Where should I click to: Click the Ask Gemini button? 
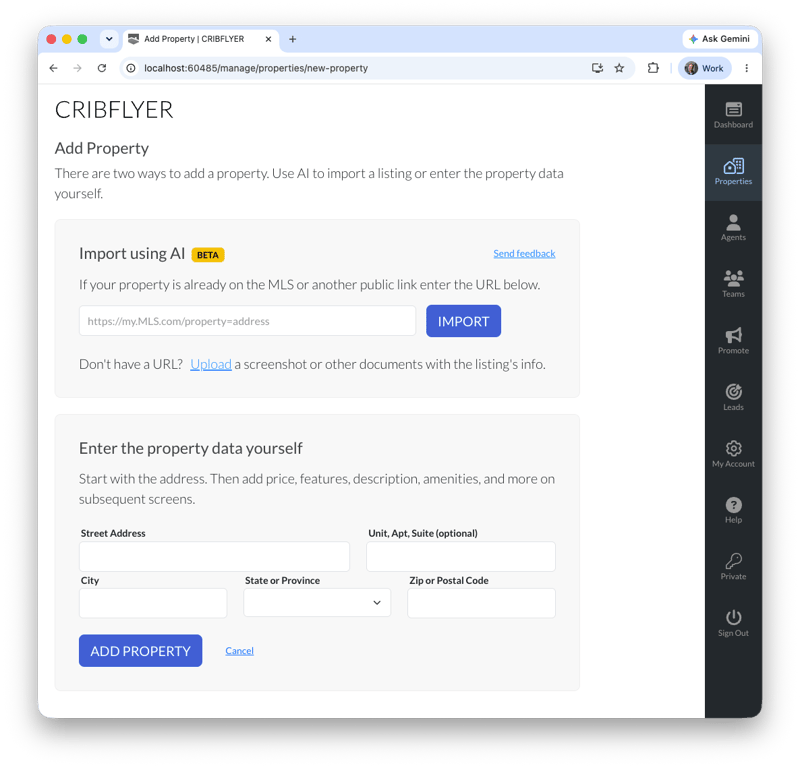coord(719,39)
